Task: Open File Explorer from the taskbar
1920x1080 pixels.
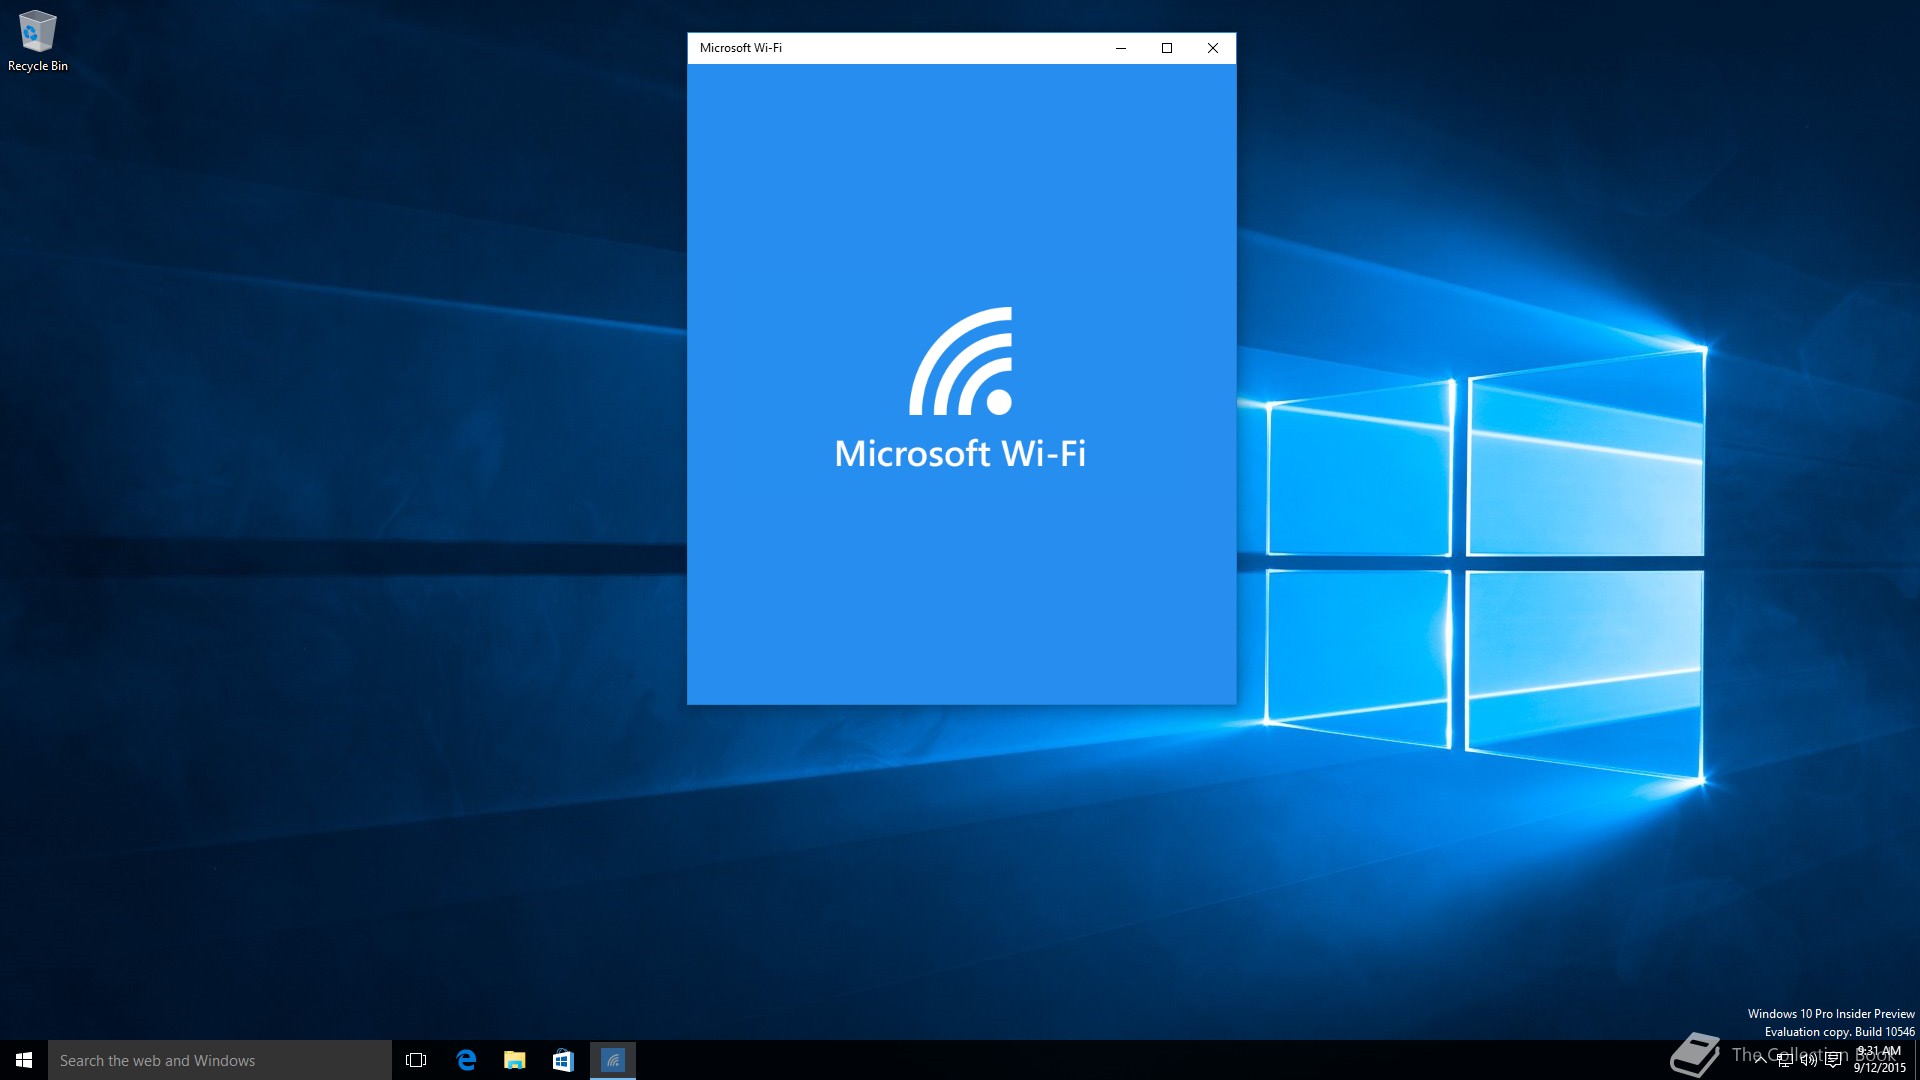Action: point(515,1060)
